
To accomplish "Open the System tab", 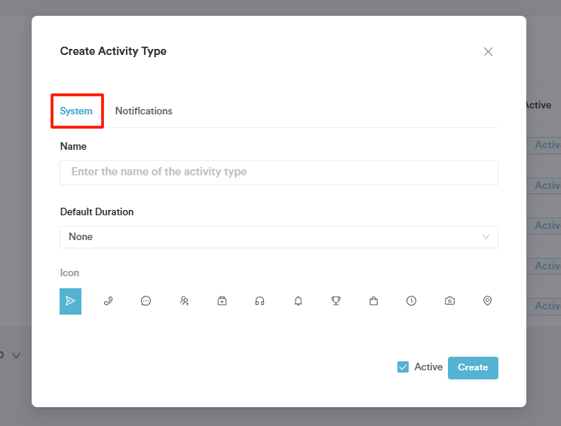I will click(x=76, y=111).
